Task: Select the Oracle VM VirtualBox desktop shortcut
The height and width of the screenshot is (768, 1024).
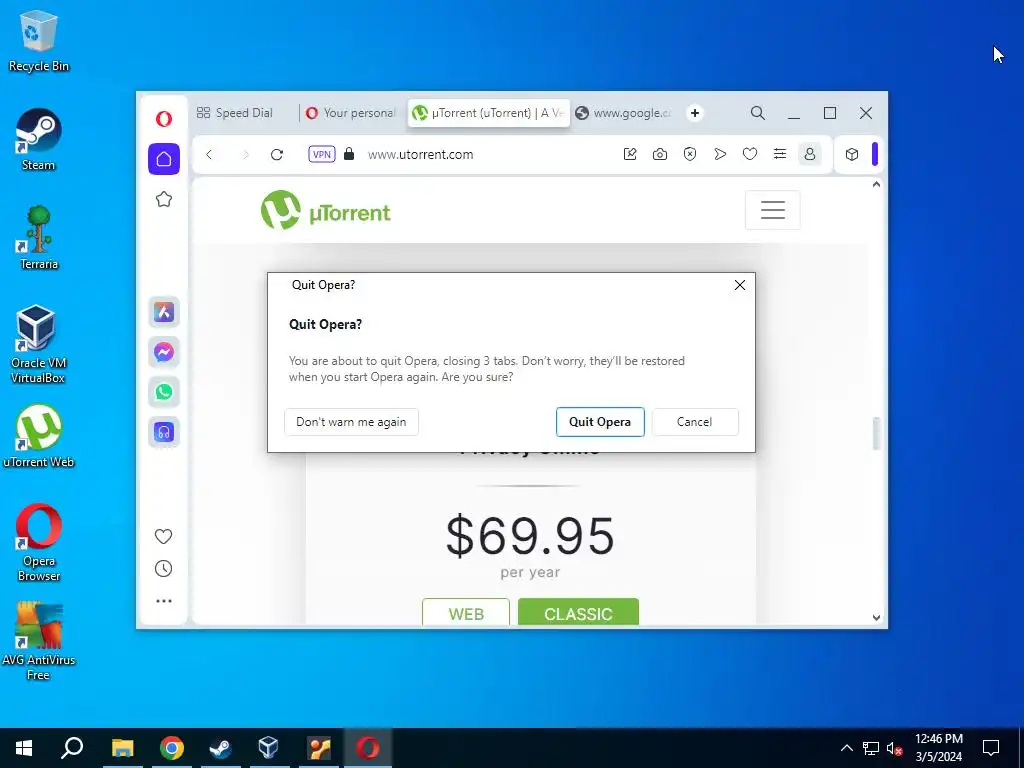Action: pyautogui.click(x=38, y=344)
